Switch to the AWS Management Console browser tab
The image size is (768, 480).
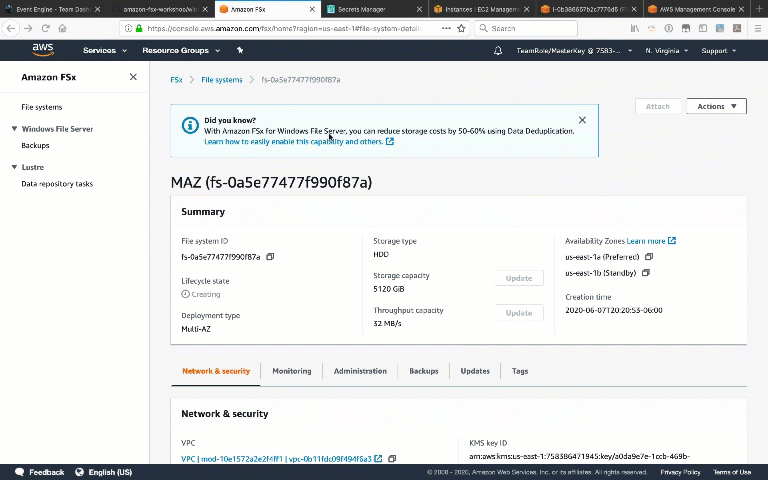[x=696, y=9]
